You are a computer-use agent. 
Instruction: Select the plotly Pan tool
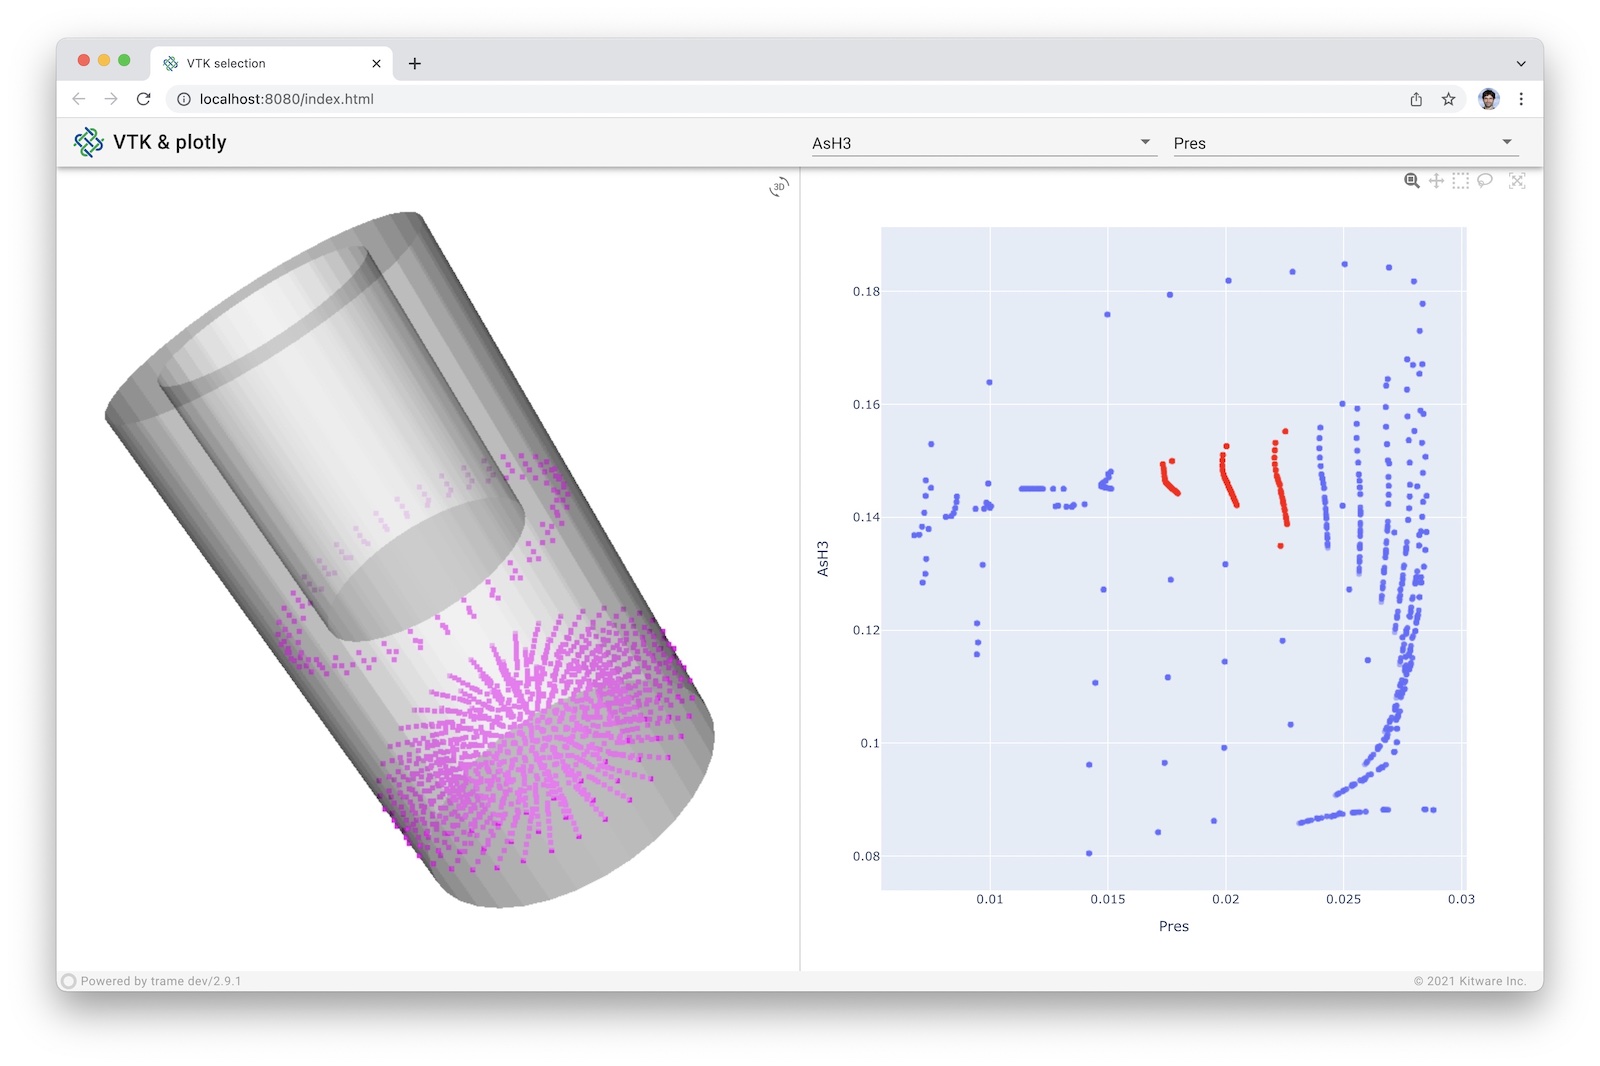pyautogui.click(x=1436, y=181)
